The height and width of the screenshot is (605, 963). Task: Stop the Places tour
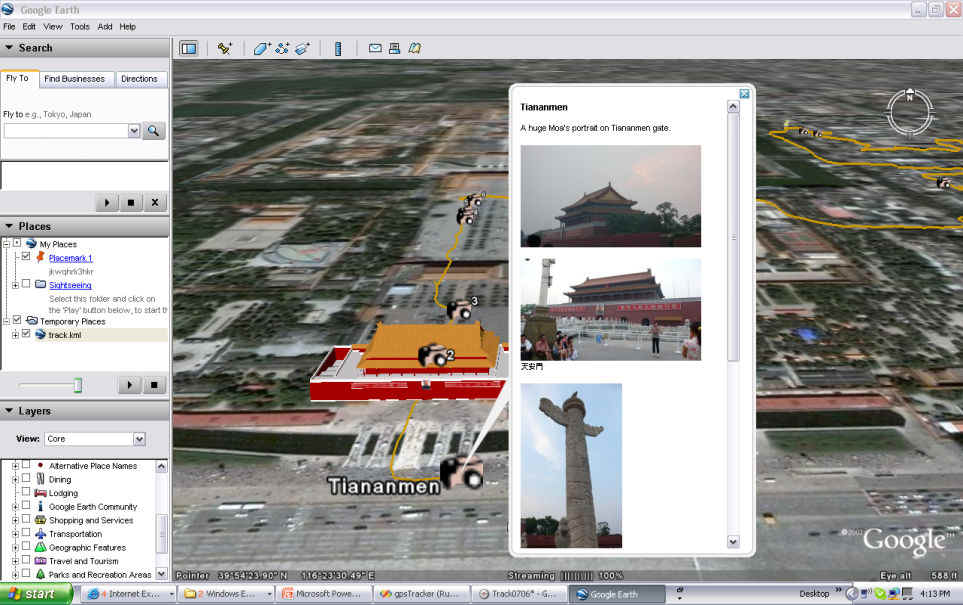pyautogui.click(x=154, y=385)
